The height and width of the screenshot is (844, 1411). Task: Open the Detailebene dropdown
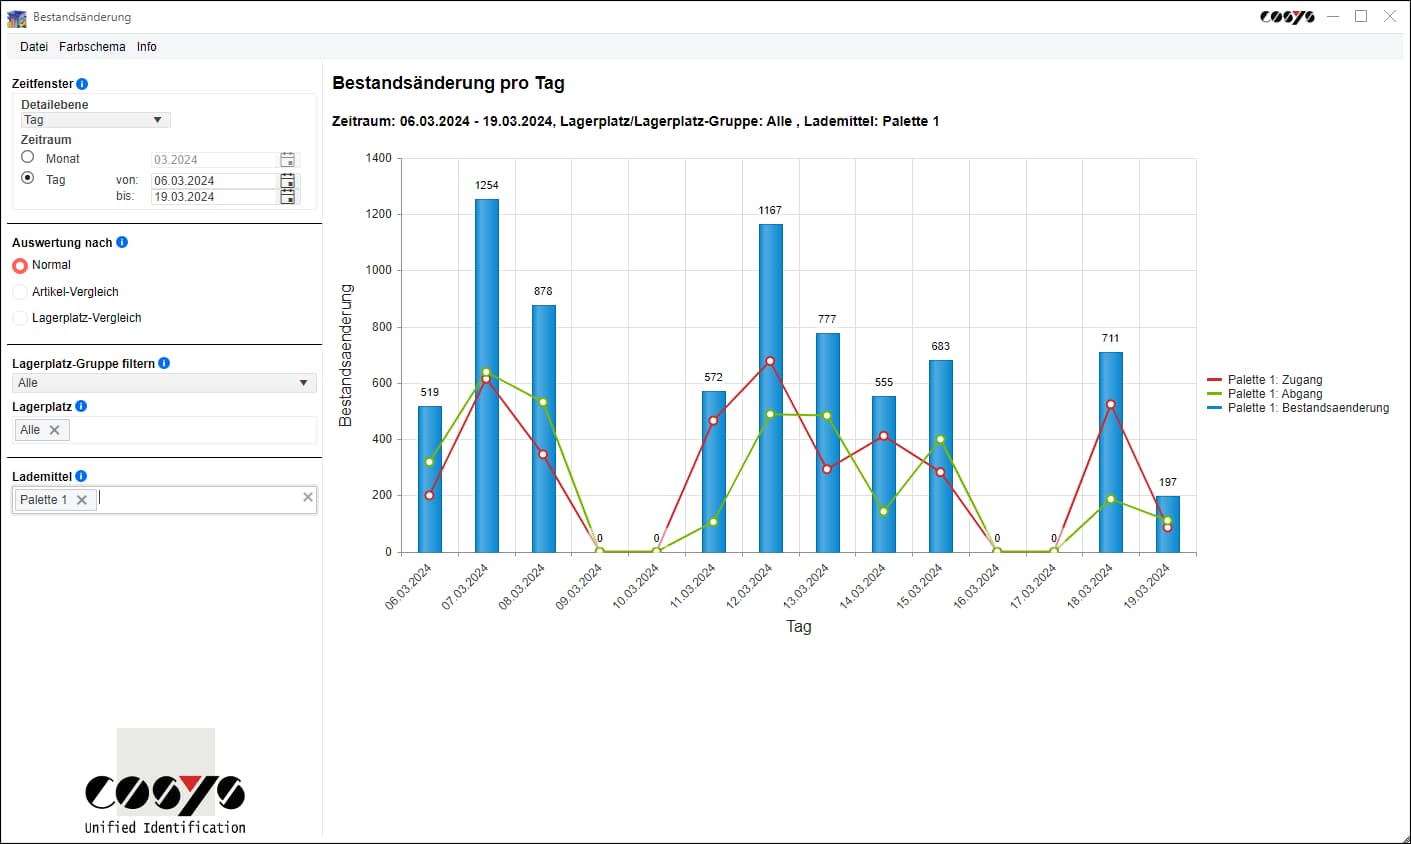click(x=96, y=120)
